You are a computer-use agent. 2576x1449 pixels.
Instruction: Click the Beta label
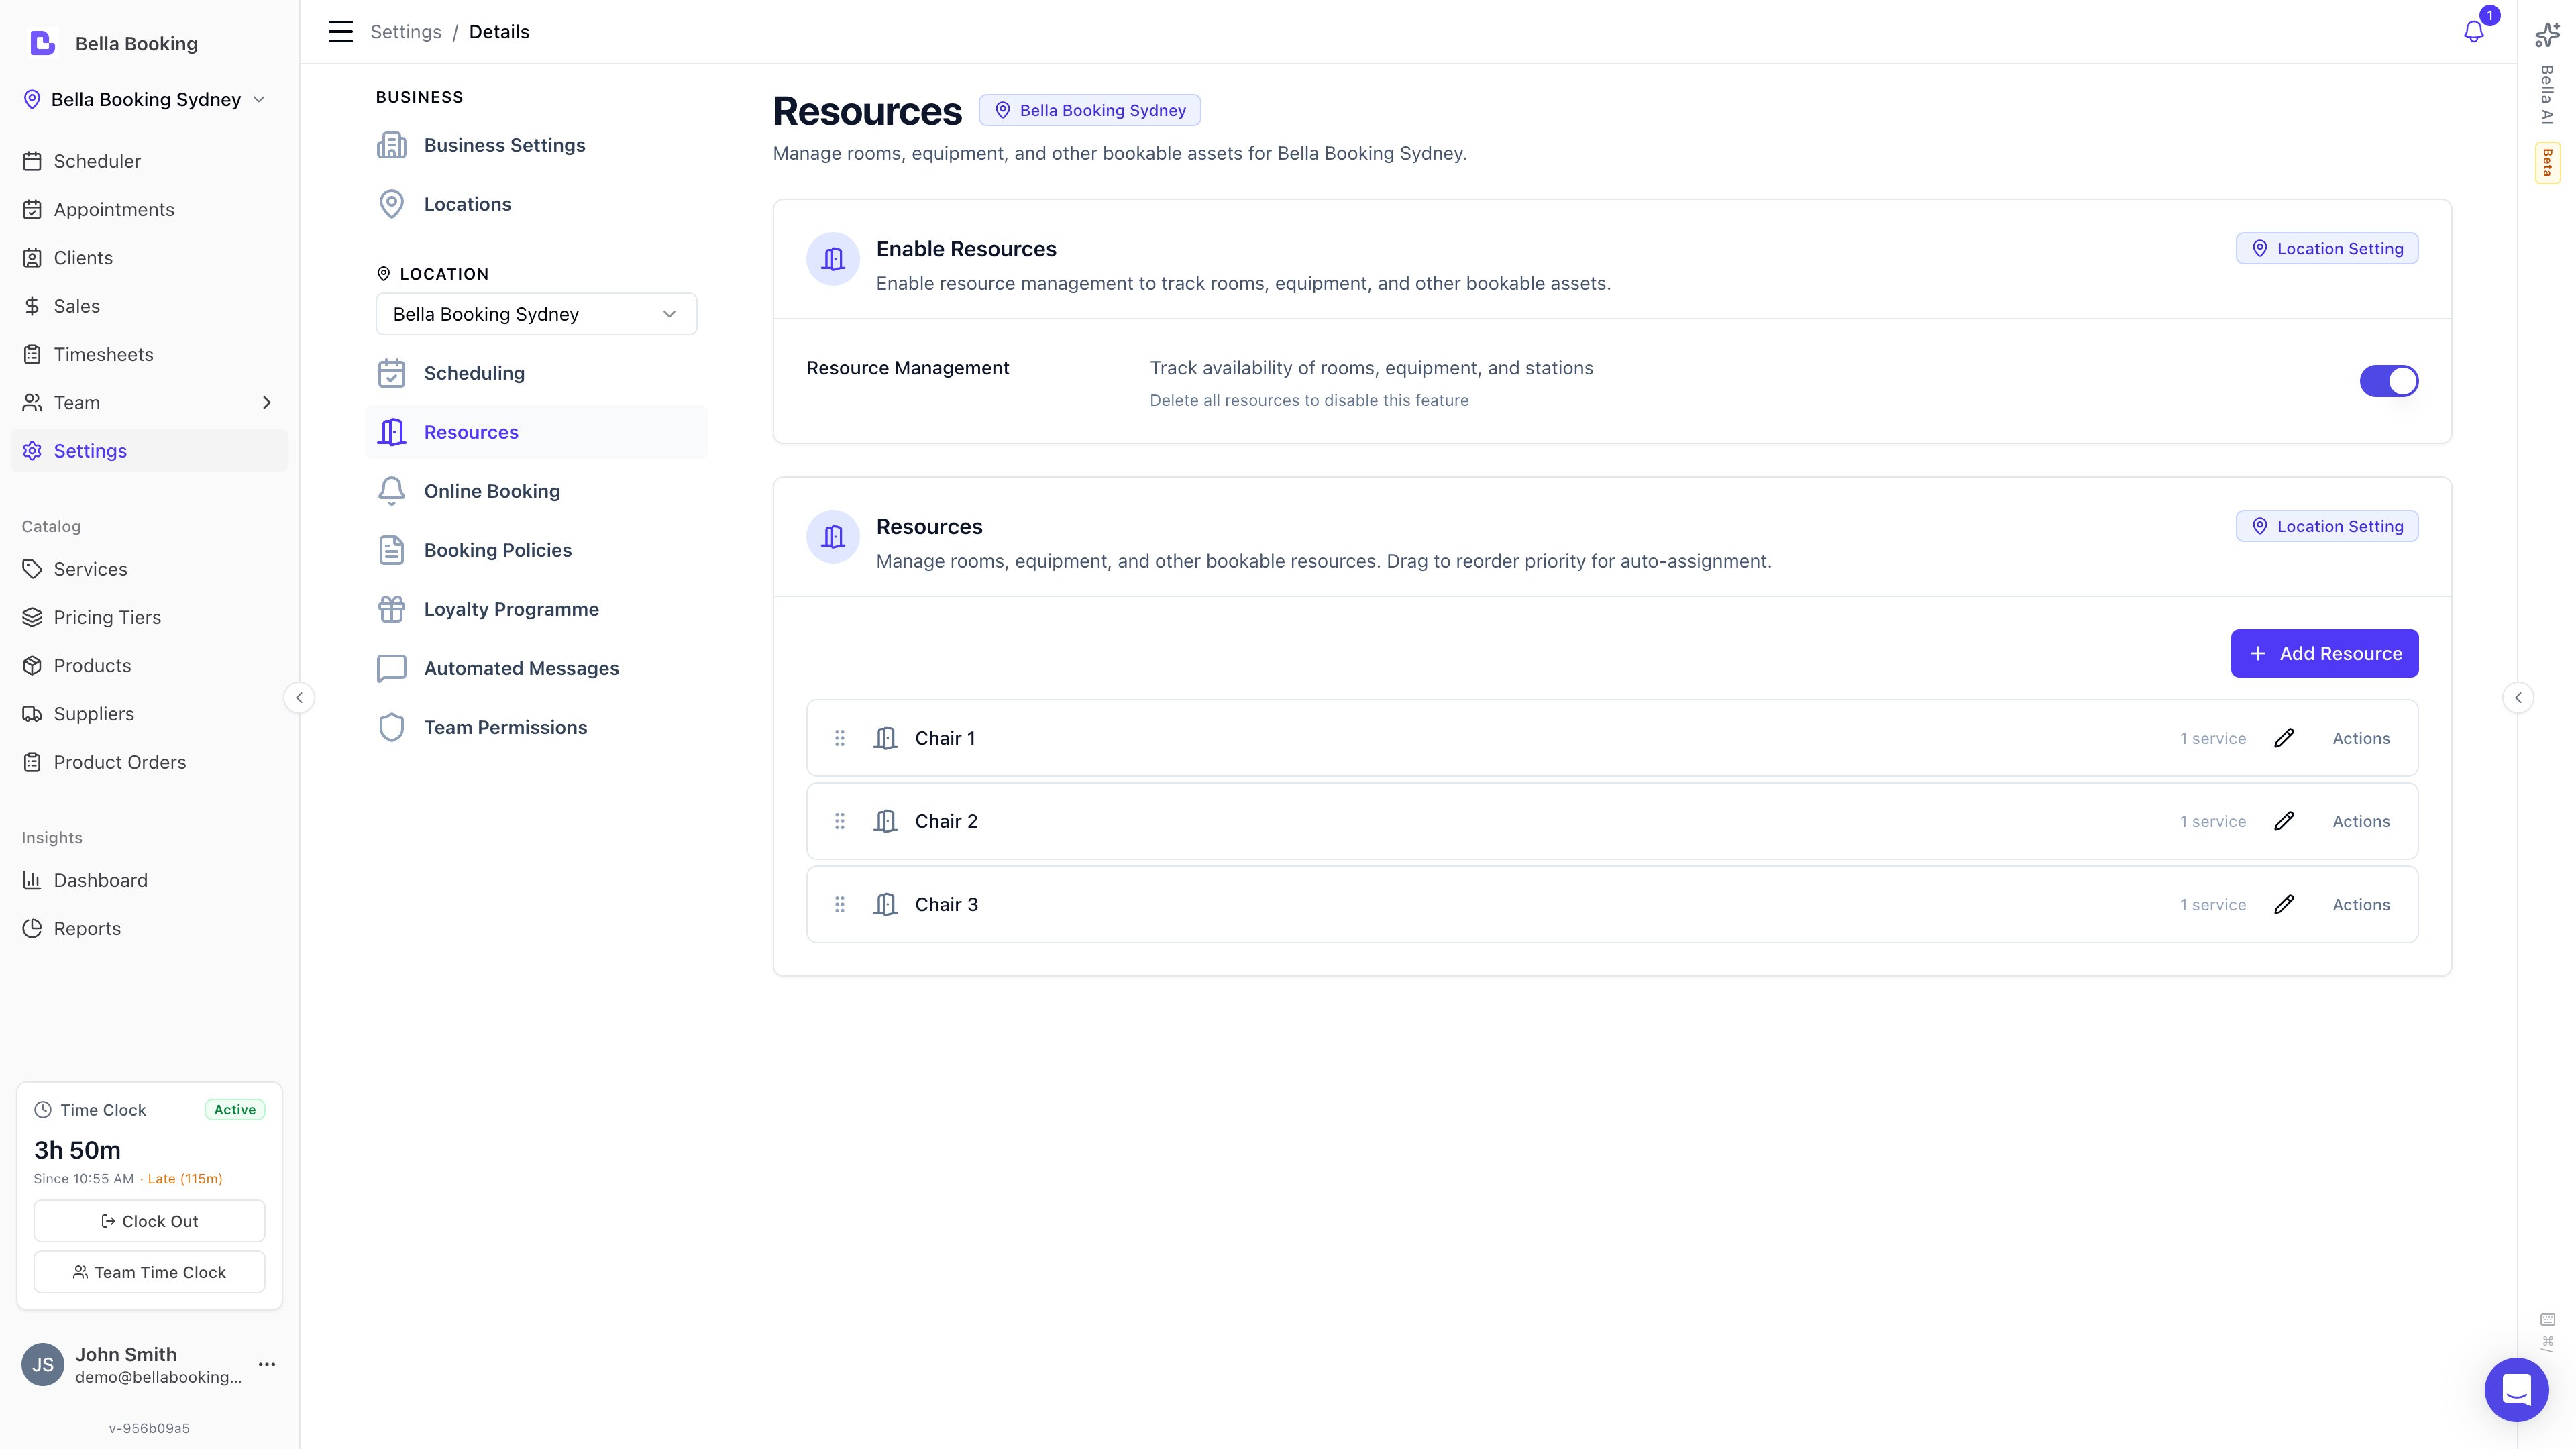pos(2547,162)
